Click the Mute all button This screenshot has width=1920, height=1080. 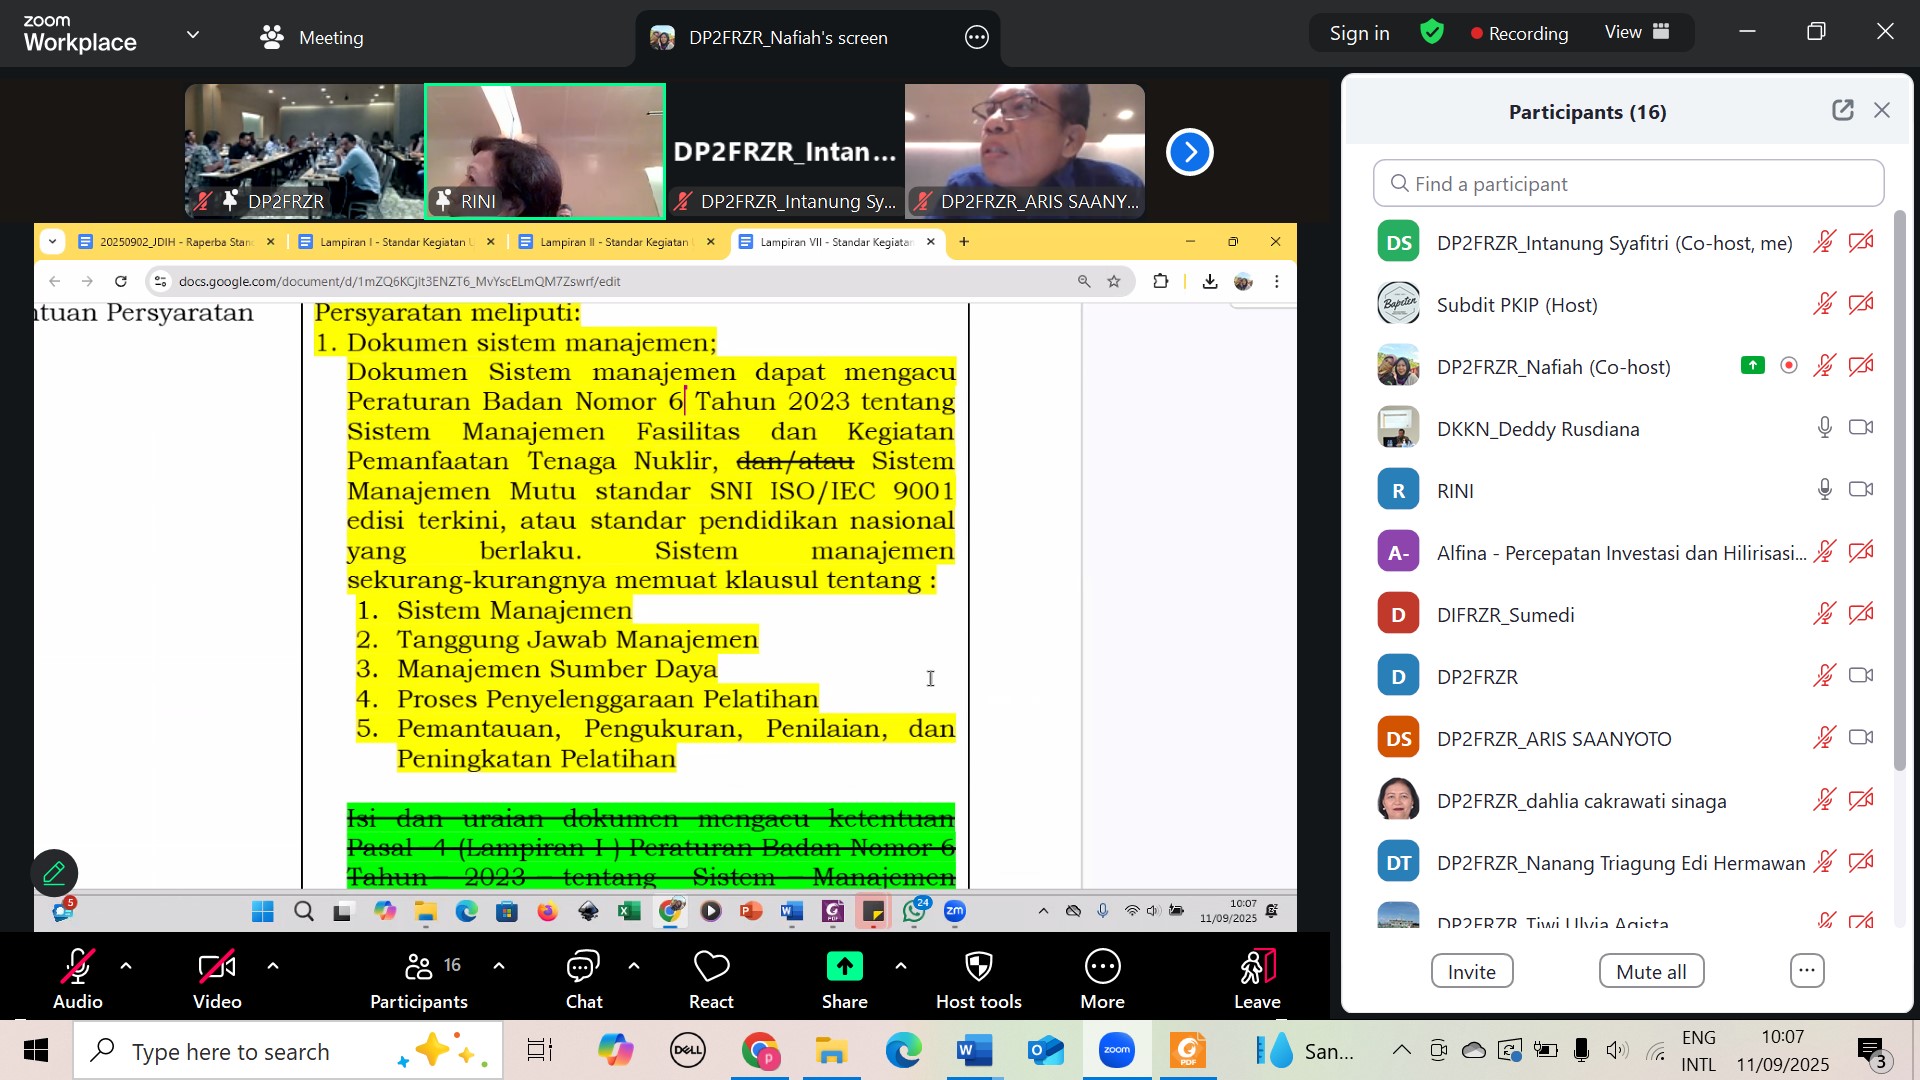1651,971
